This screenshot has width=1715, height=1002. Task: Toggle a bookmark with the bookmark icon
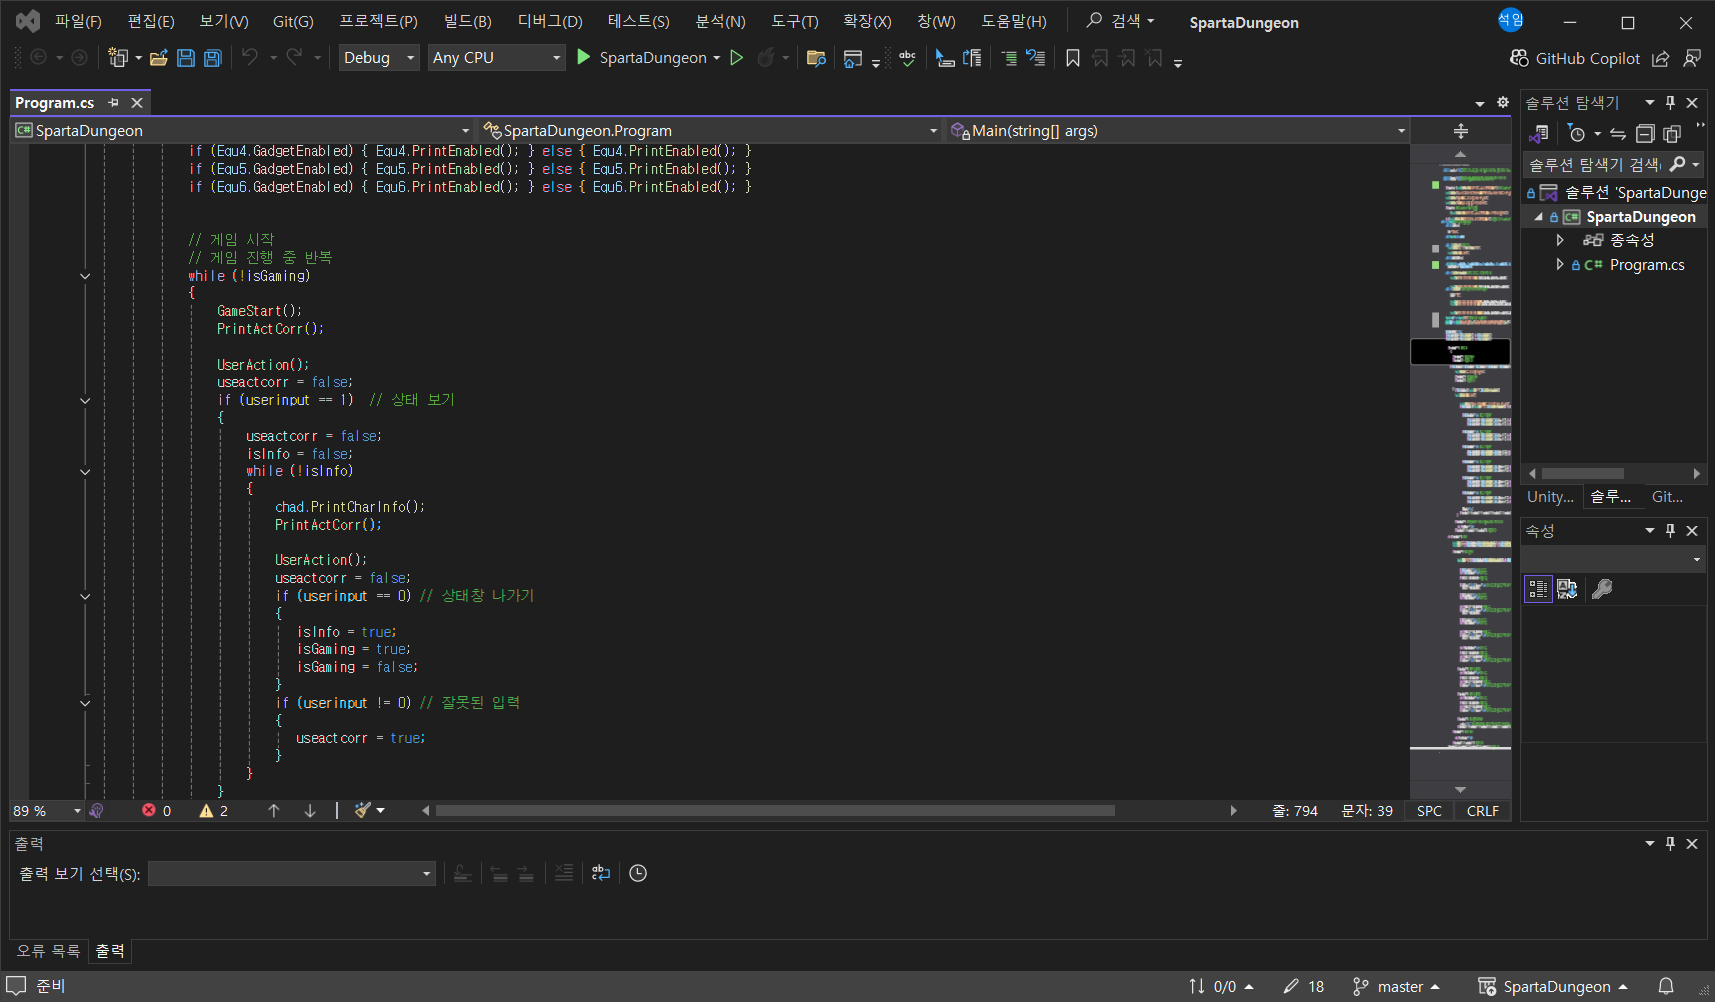[x=1073, y=58]
